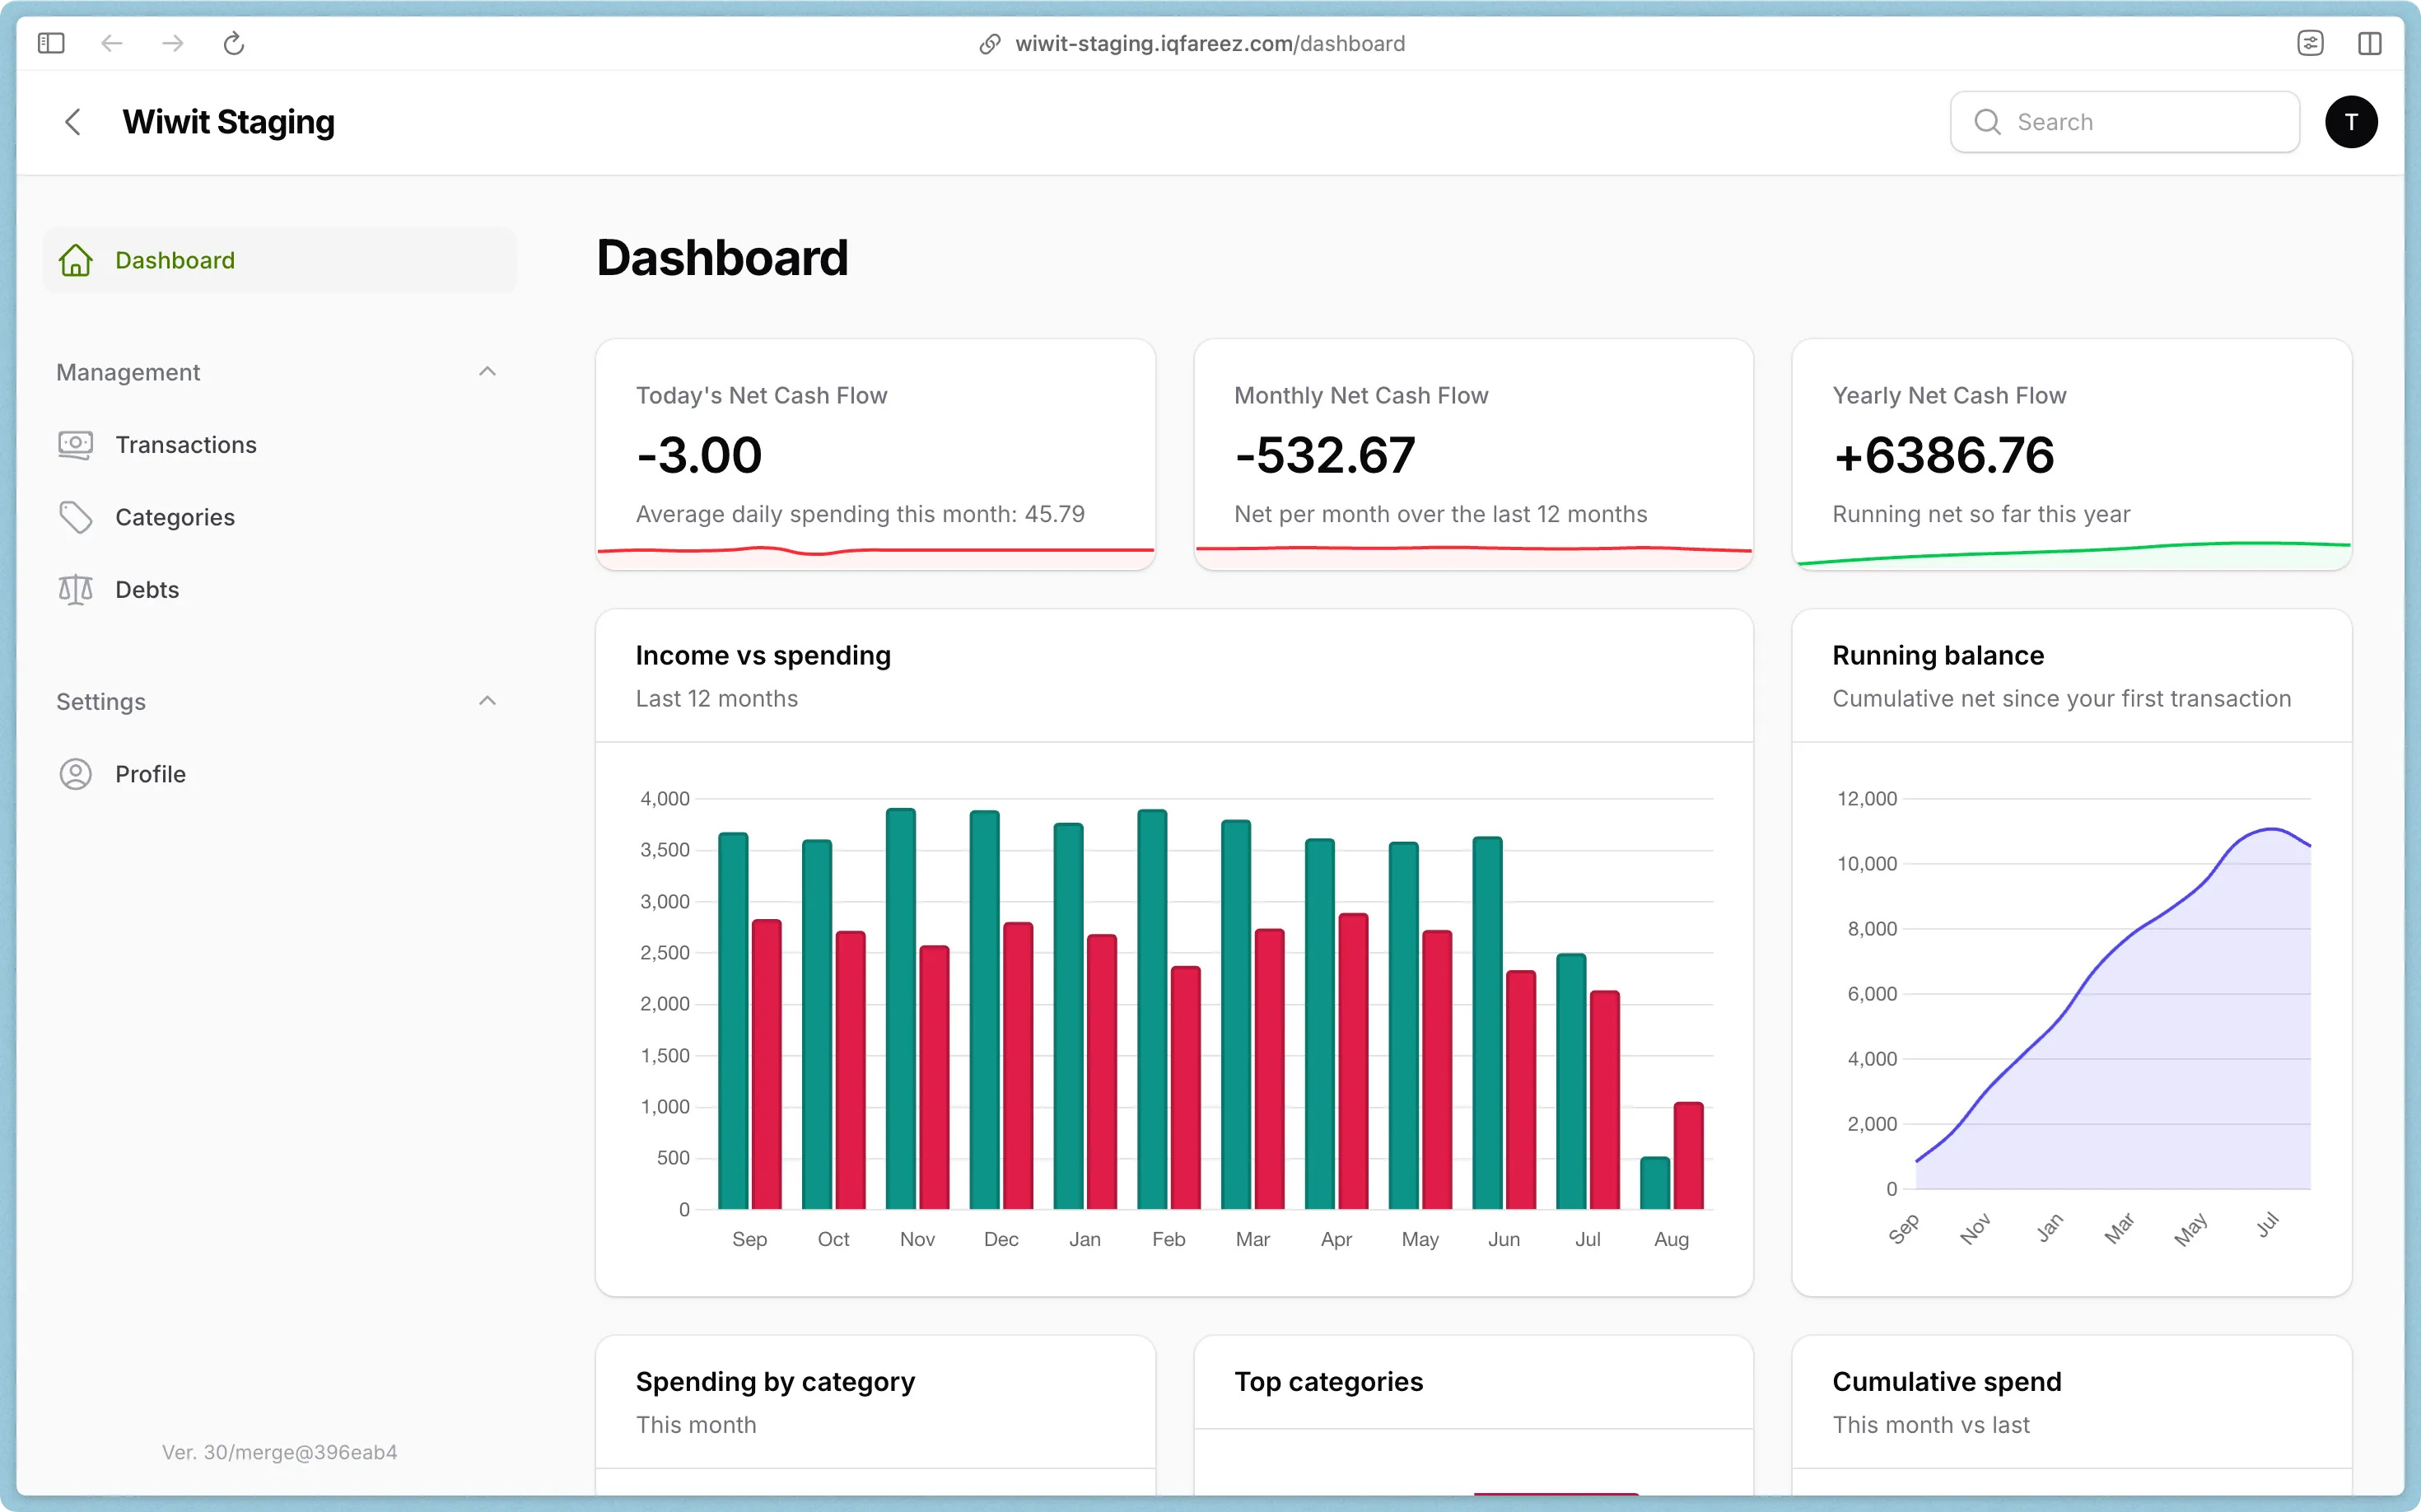The width and height of the screenshot is (2421, 1512).
Task: Collapse the Management section
Action: pyautogui.click(x=487, y=372)
